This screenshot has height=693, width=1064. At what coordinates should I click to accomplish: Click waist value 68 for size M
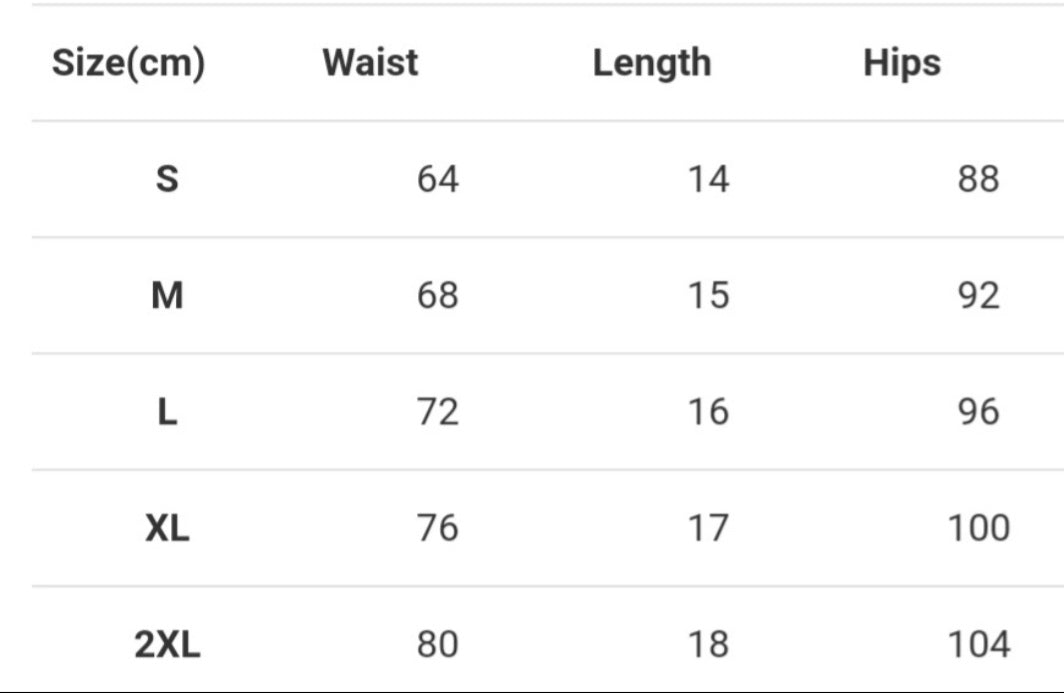click(x=438, y=296)
